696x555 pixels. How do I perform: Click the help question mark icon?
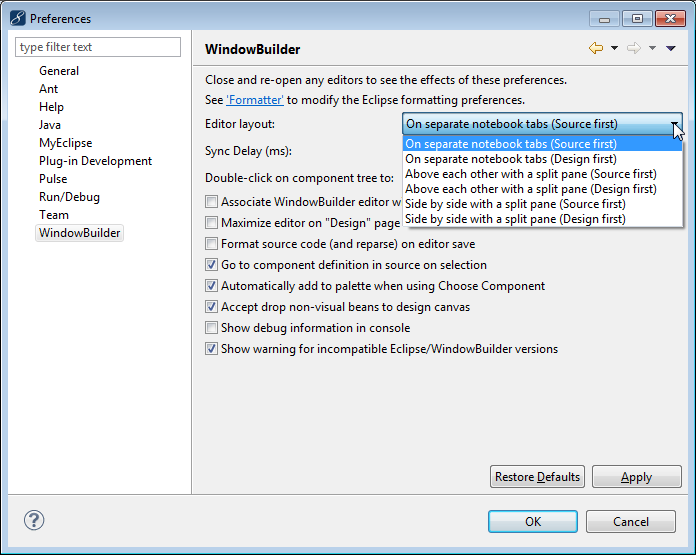tap(34, 521)
